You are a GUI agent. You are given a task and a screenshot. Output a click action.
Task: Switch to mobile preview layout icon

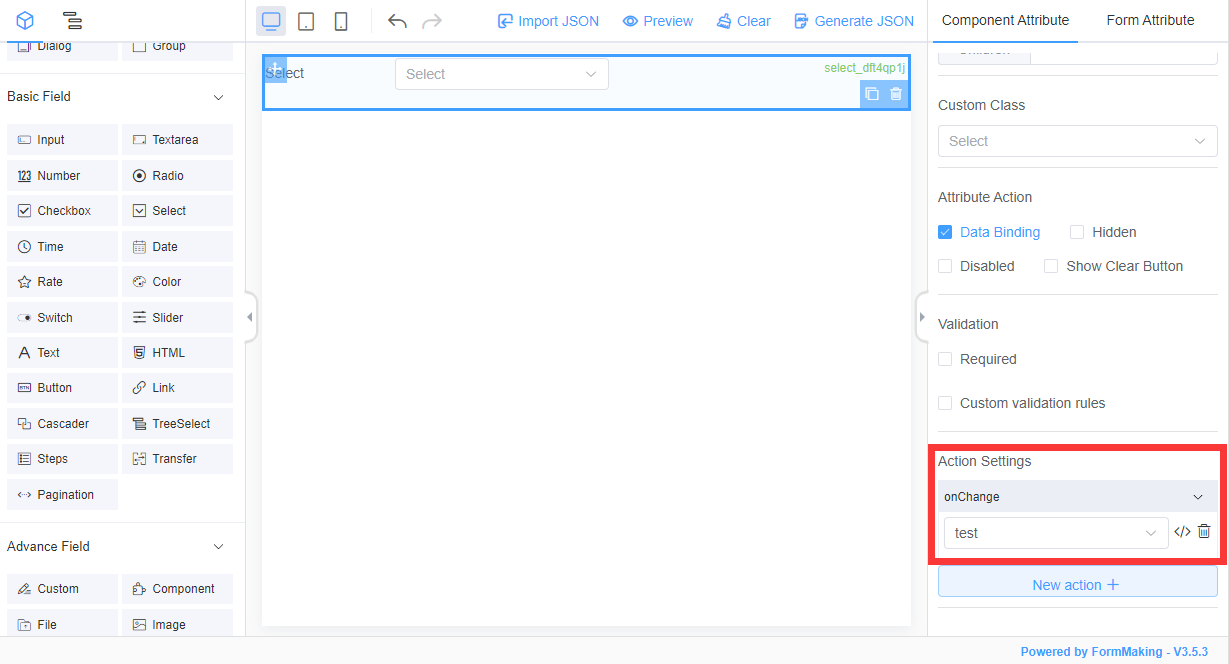click(340, 20)
